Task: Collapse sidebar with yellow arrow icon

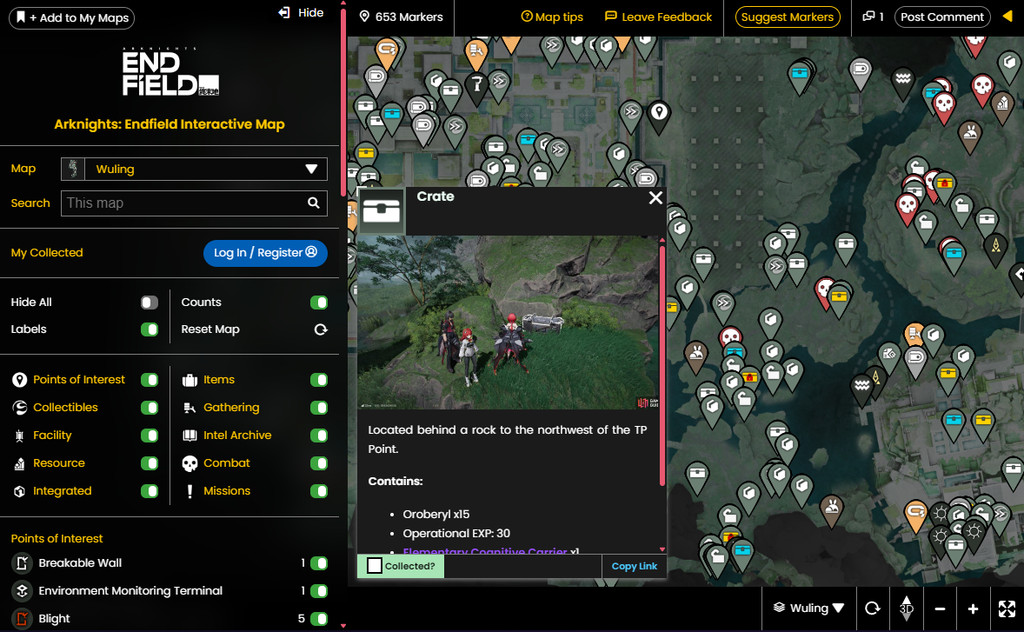Action: click(1008, 16)
